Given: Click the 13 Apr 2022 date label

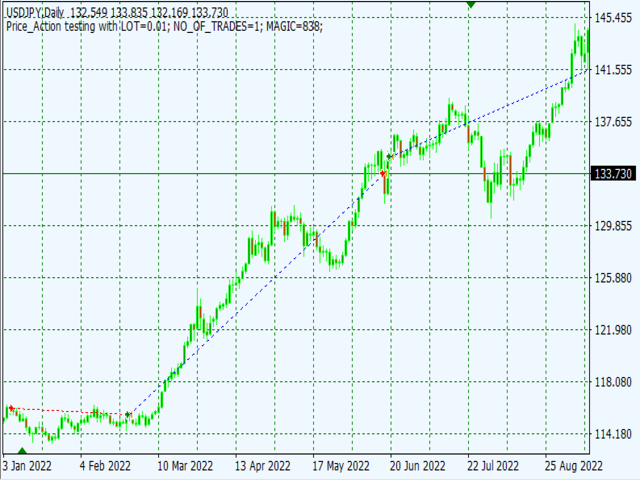Looking at the screenshot, I should 262,466.
